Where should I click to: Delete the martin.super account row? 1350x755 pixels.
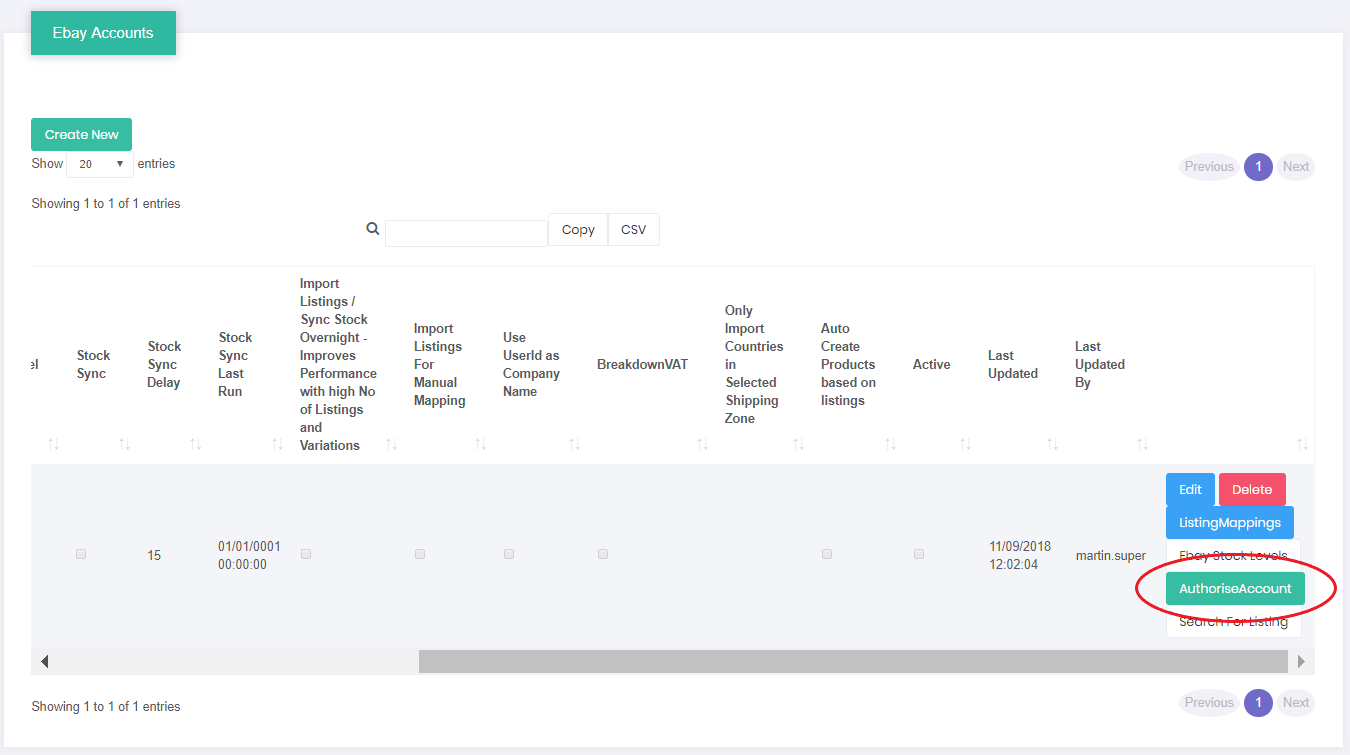1252,489
